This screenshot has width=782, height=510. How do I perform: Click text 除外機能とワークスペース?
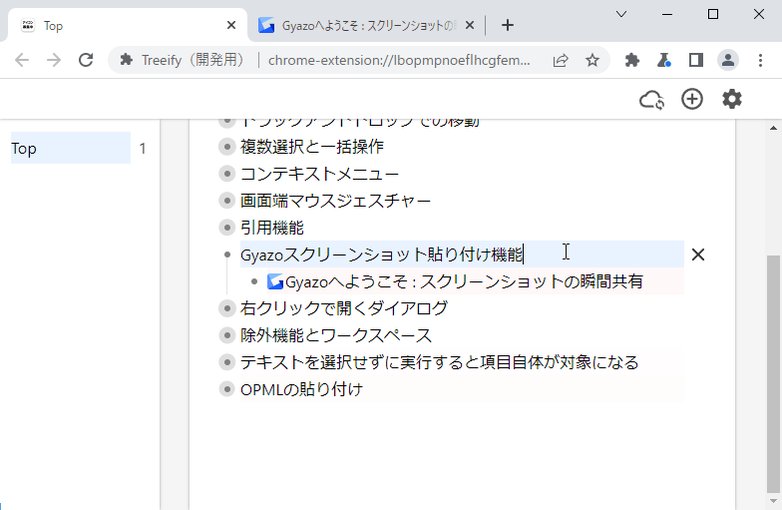point(336,335)
